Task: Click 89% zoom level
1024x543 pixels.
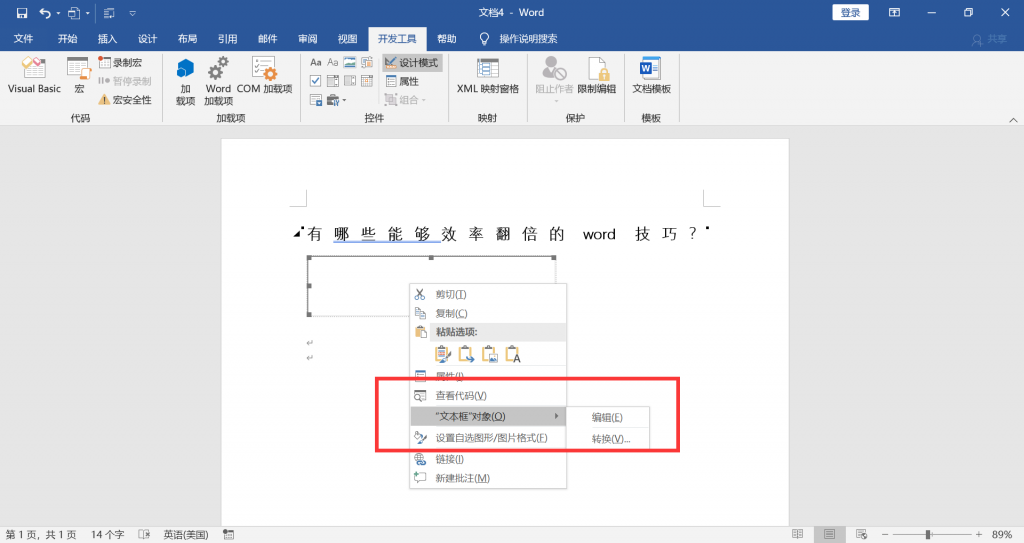Action: pyautogui.click(x=1002, y=535)
